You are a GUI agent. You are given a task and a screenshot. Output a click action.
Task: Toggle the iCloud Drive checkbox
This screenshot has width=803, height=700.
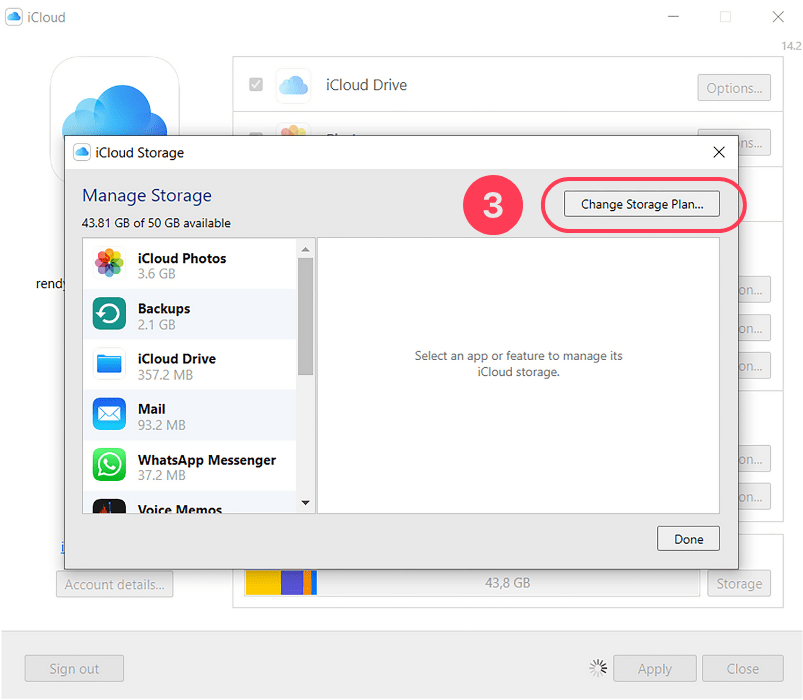click(x=256, y=85)
